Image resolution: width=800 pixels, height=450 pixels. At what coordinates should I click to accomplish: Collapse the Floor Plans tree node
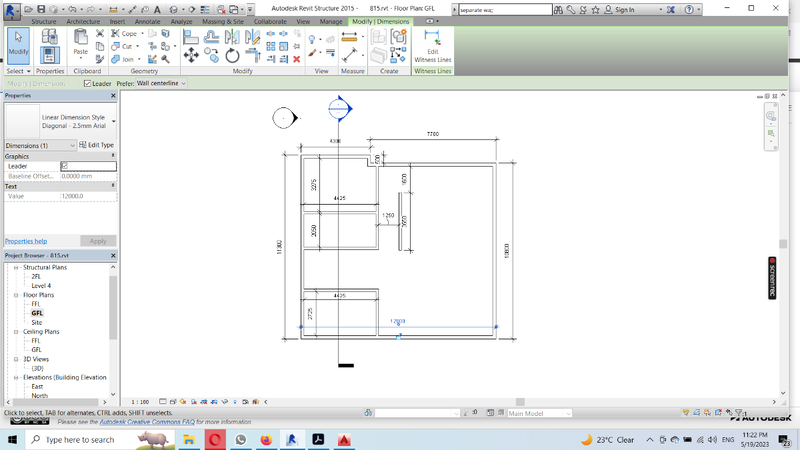16,295
